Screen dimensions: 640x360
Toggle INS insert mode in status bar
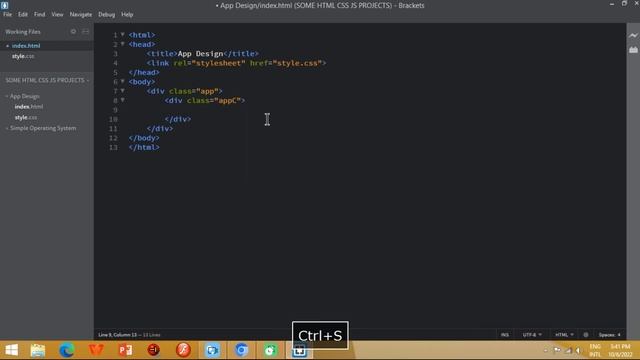pyautogui.click(x=505, y=335)
